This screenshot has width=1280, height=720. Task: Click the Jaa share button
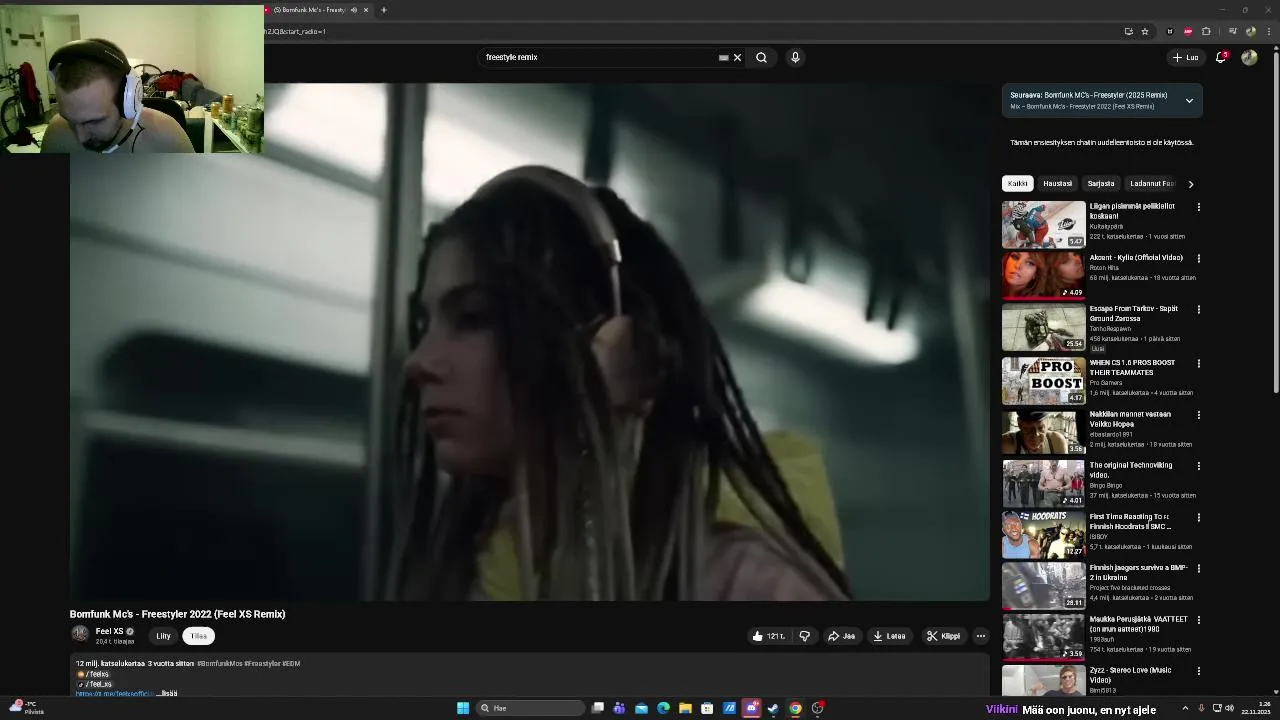click(841, 636)
